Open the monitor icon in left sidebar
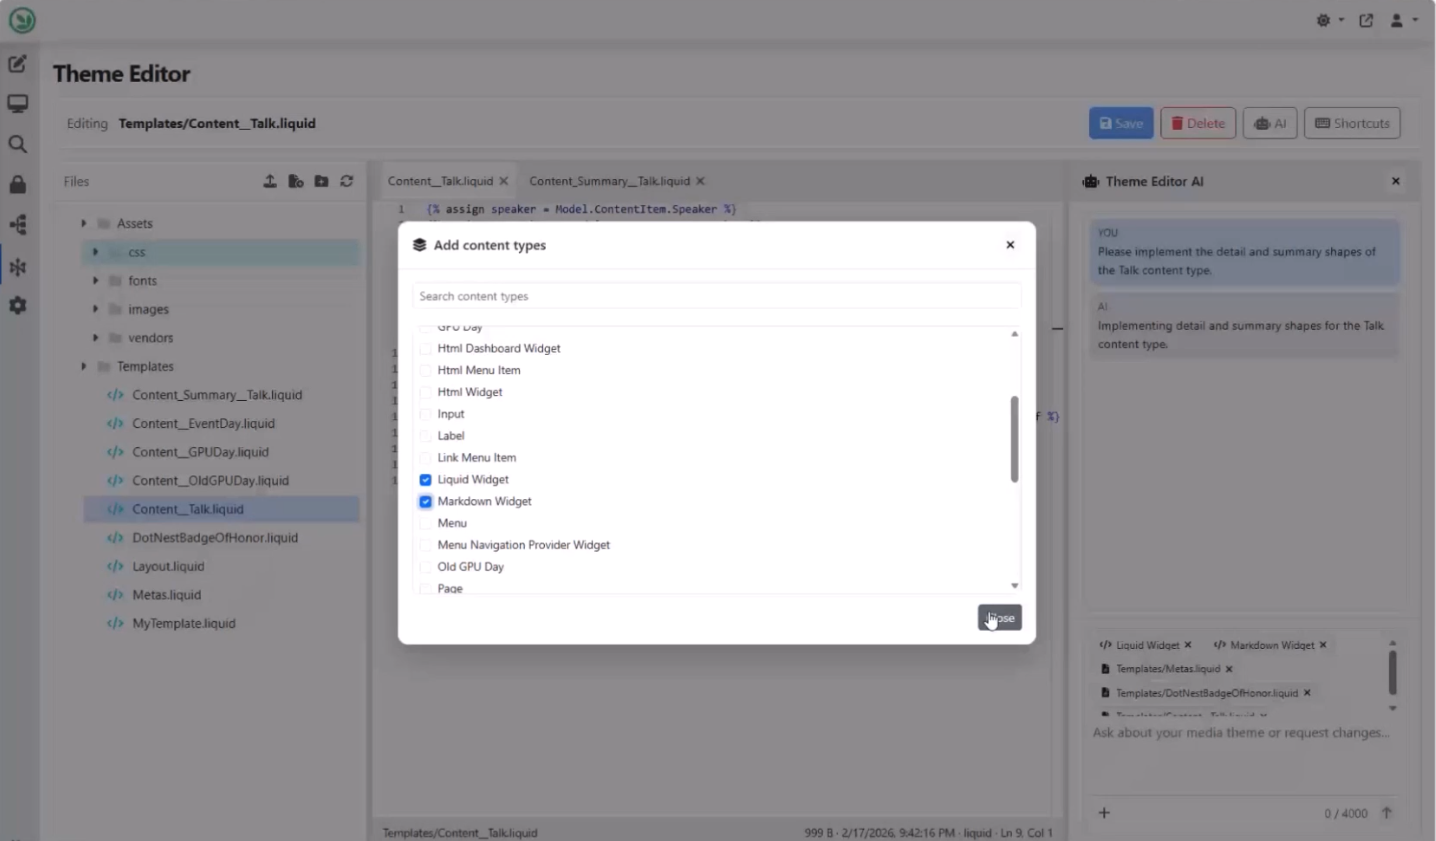 click(18, 104)
